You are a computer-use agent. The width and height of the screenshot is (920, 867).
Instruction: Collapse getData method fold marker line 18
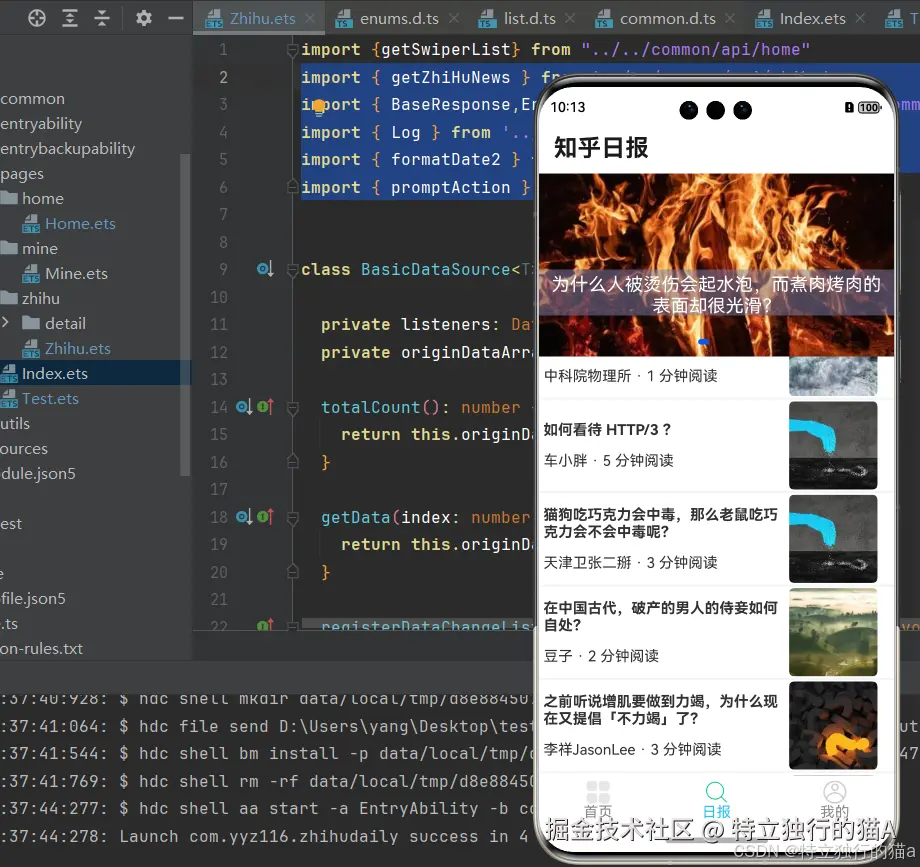292,517
